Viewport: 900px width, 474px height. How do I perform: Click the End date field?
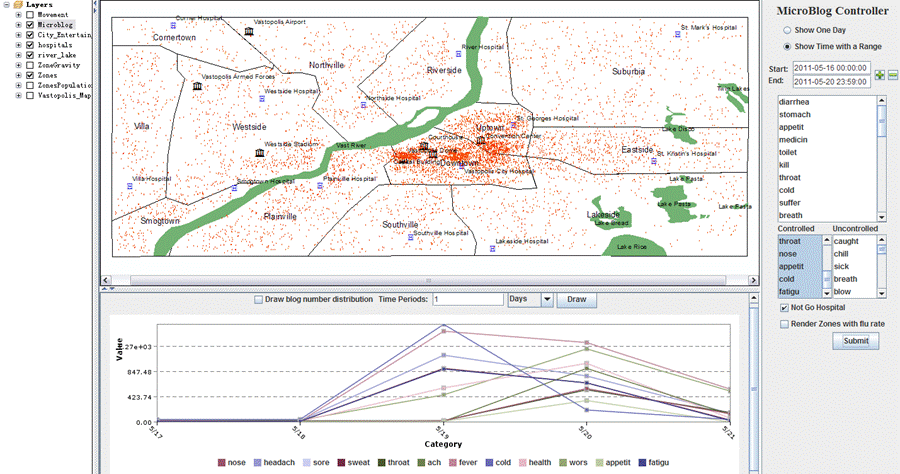click(x=831, y=81)
